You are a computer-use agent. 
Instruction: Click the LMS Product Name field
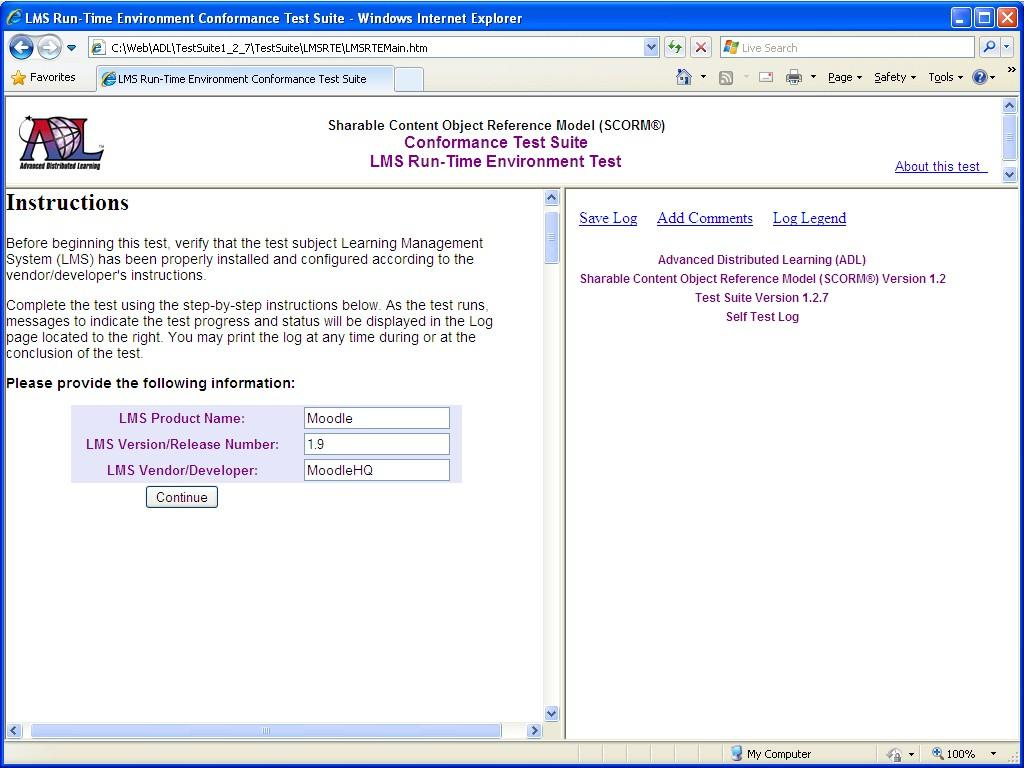pos(376,418)
